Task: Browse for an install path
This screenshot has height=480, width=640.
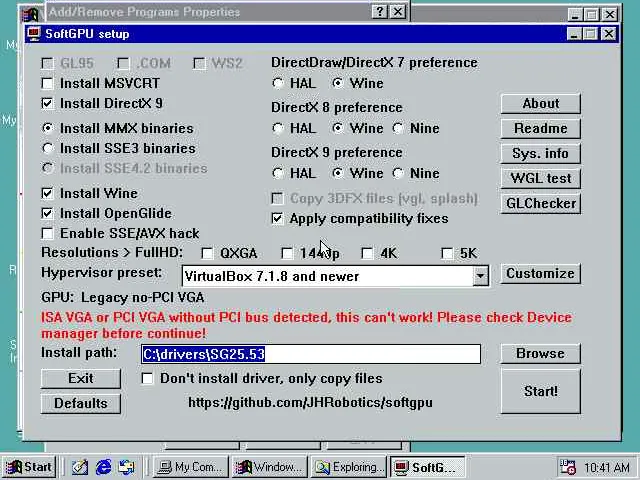Action: point(540,353)
